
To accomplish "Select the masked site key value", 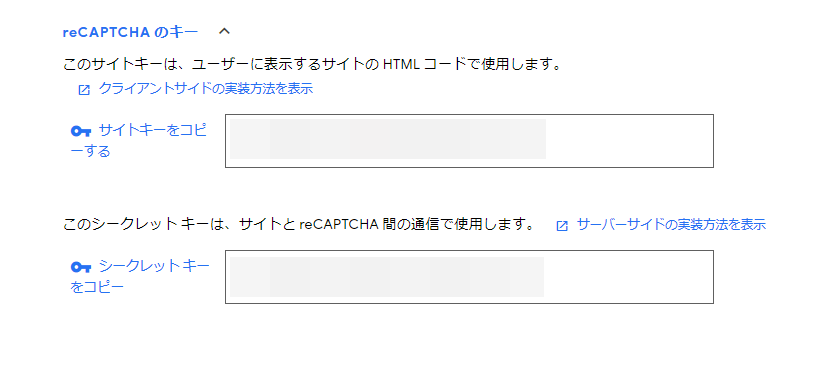I will point(388,139).
